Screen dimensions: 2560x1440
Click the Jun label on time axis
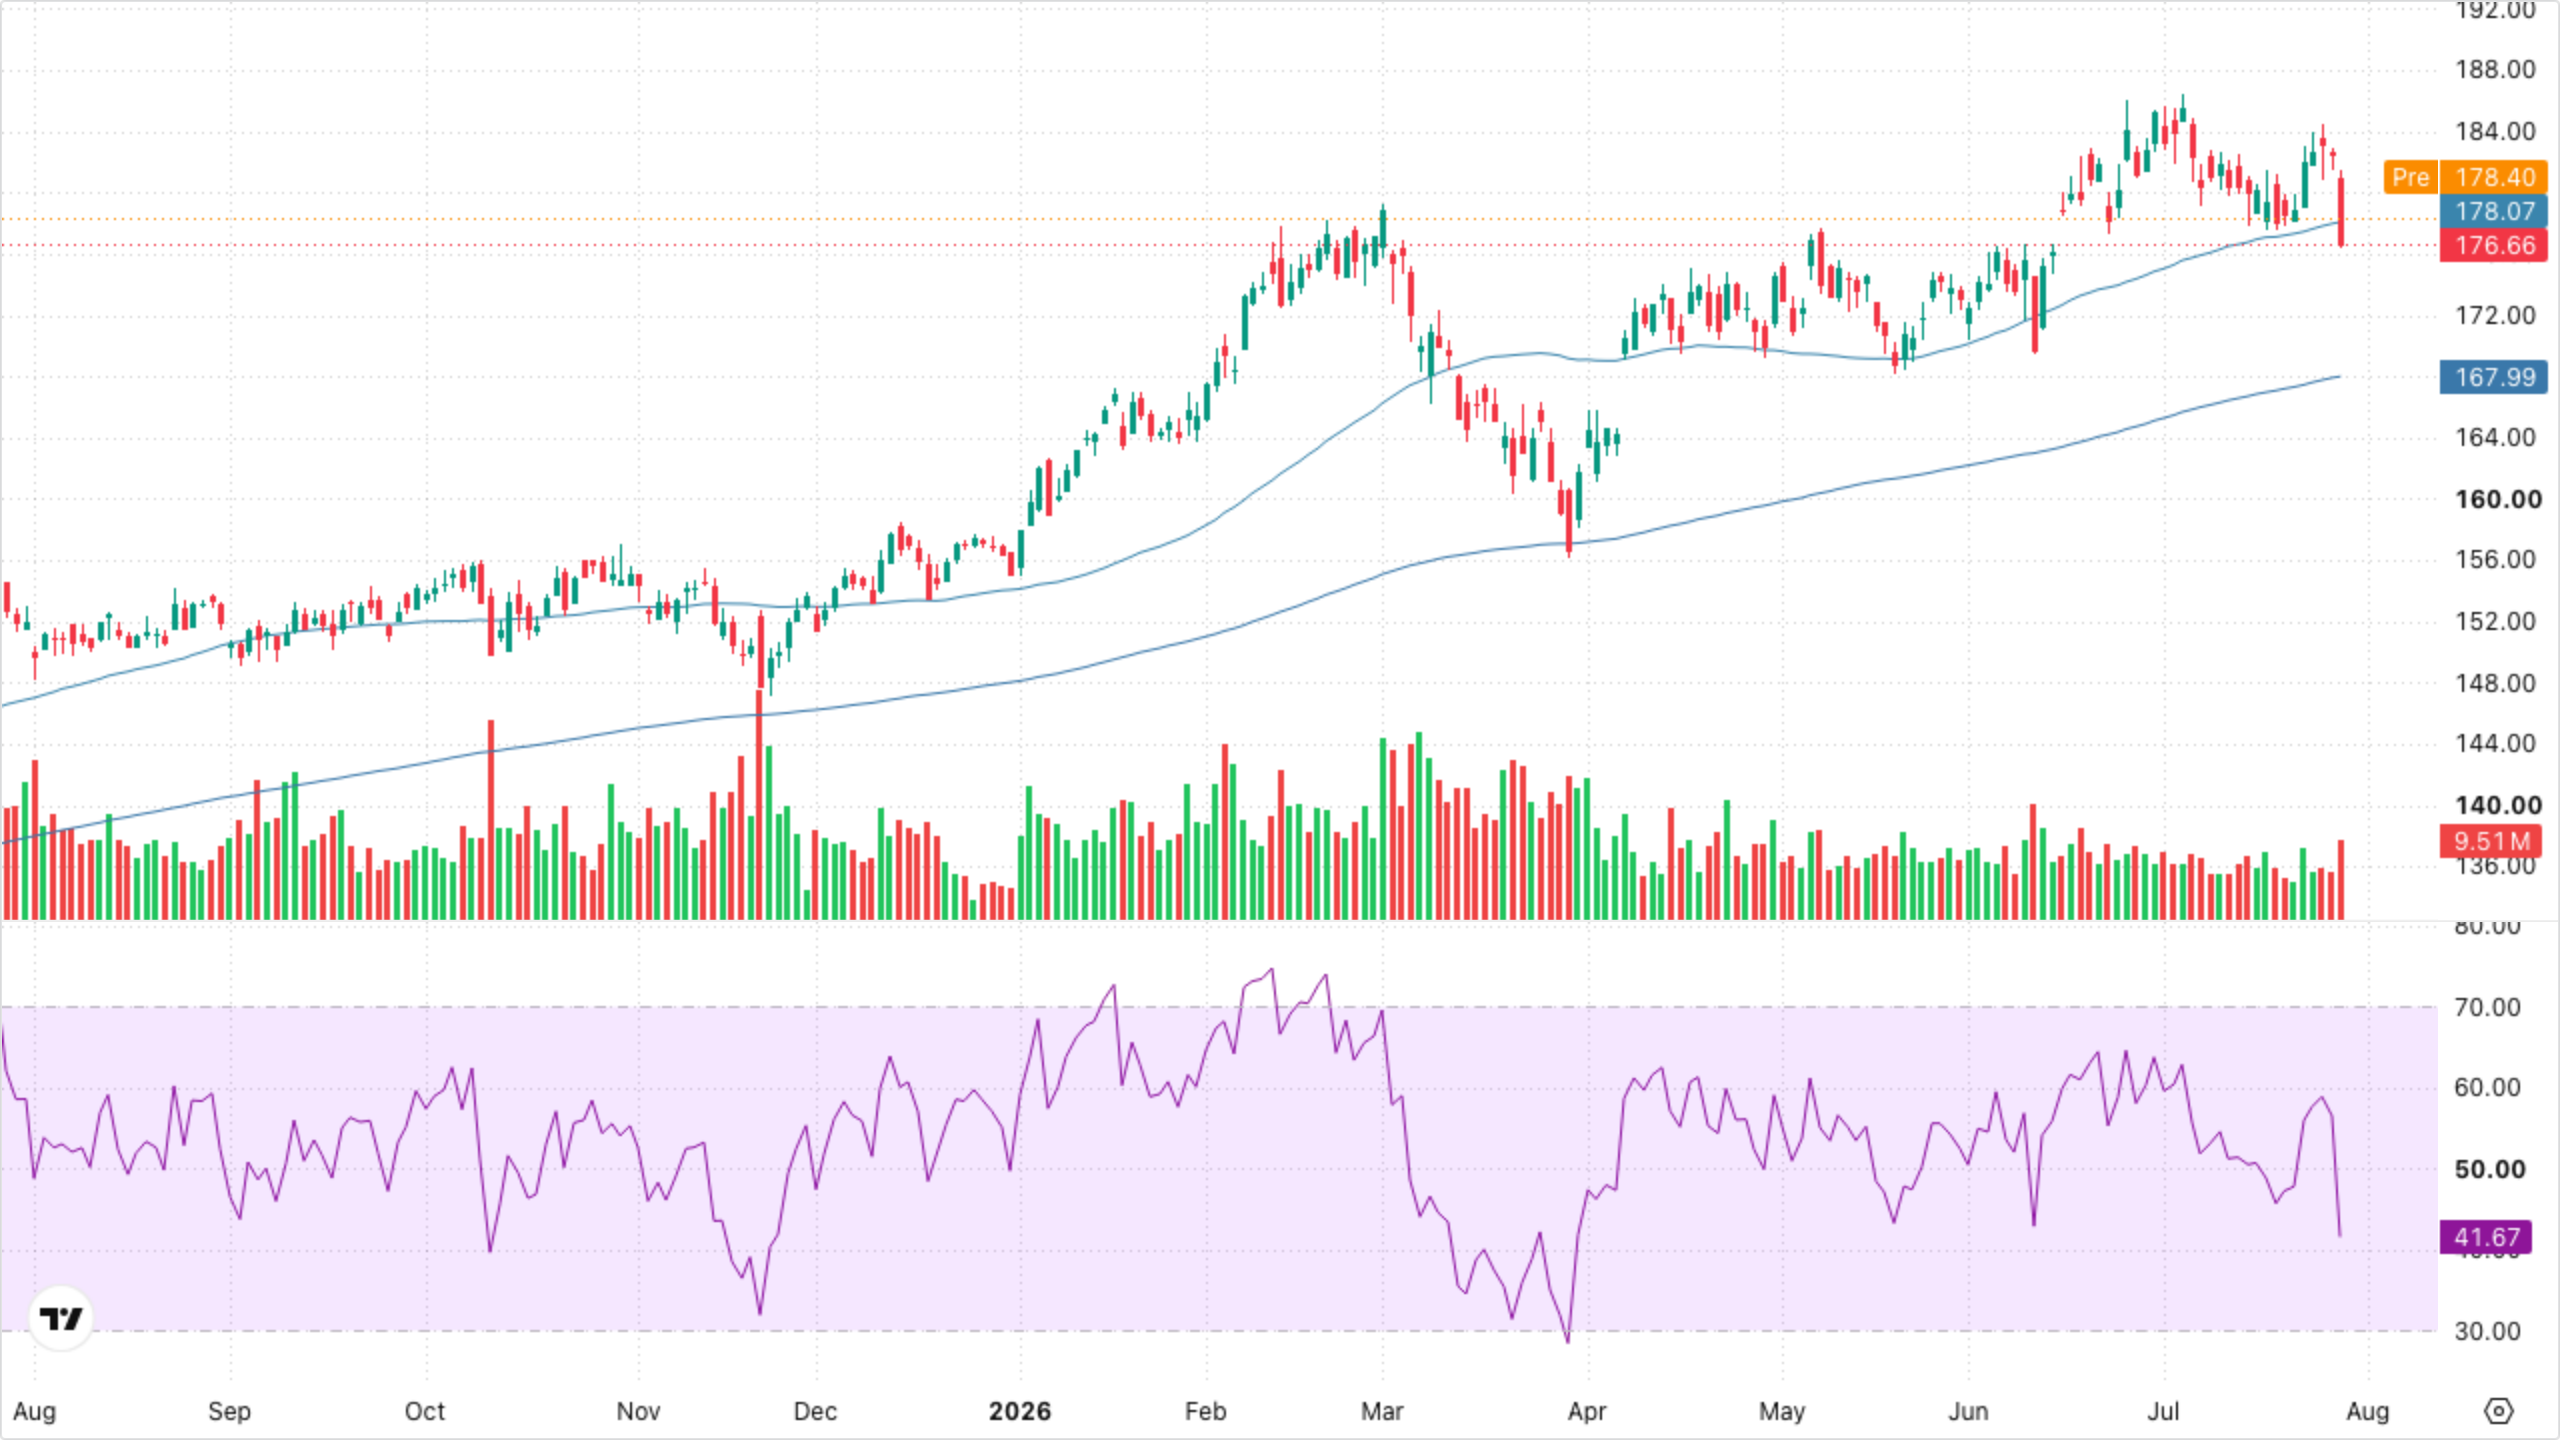1968,1411
